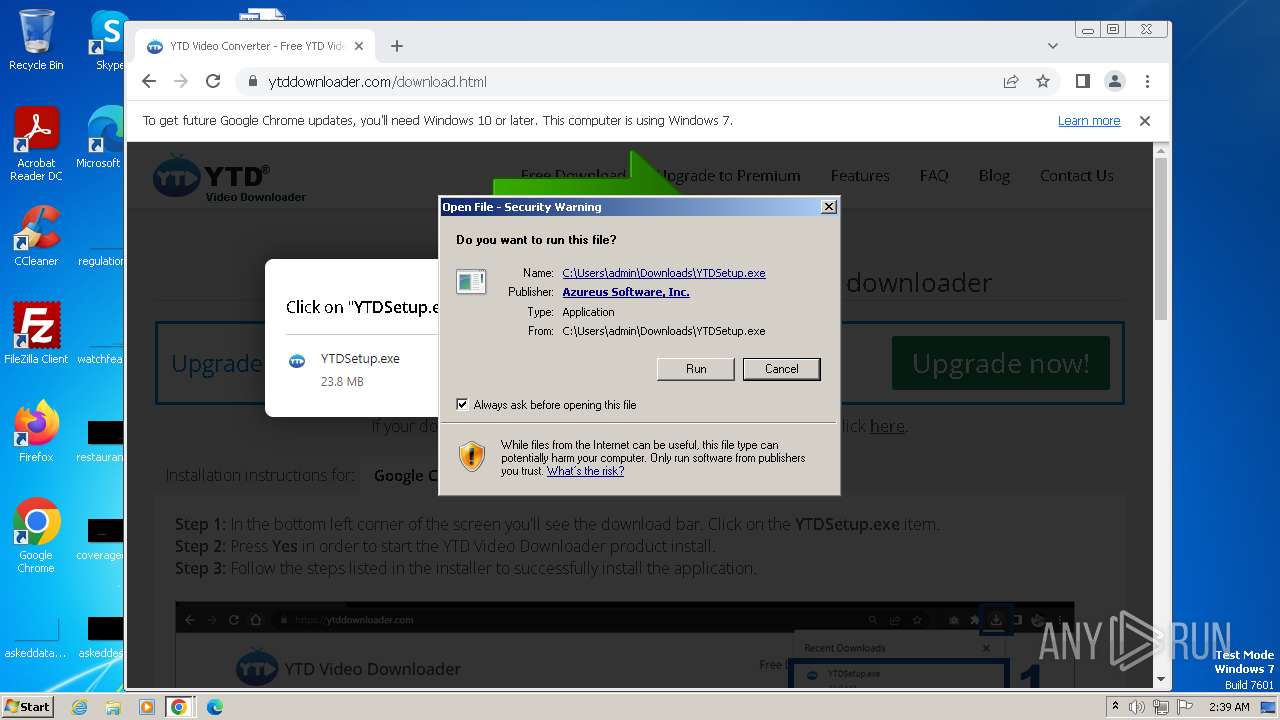Open publisher Azureus Software, Inc. link
Viewport: 1280px width, 720px height.
click(x=626, y=292)
